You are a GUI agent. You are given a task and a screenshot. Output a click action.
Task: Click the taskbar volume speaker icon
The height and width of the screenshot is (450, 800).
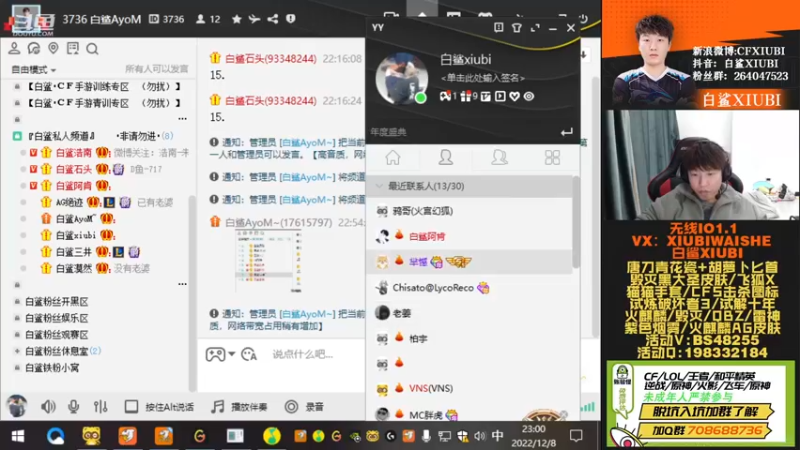(x=480, y=436)
